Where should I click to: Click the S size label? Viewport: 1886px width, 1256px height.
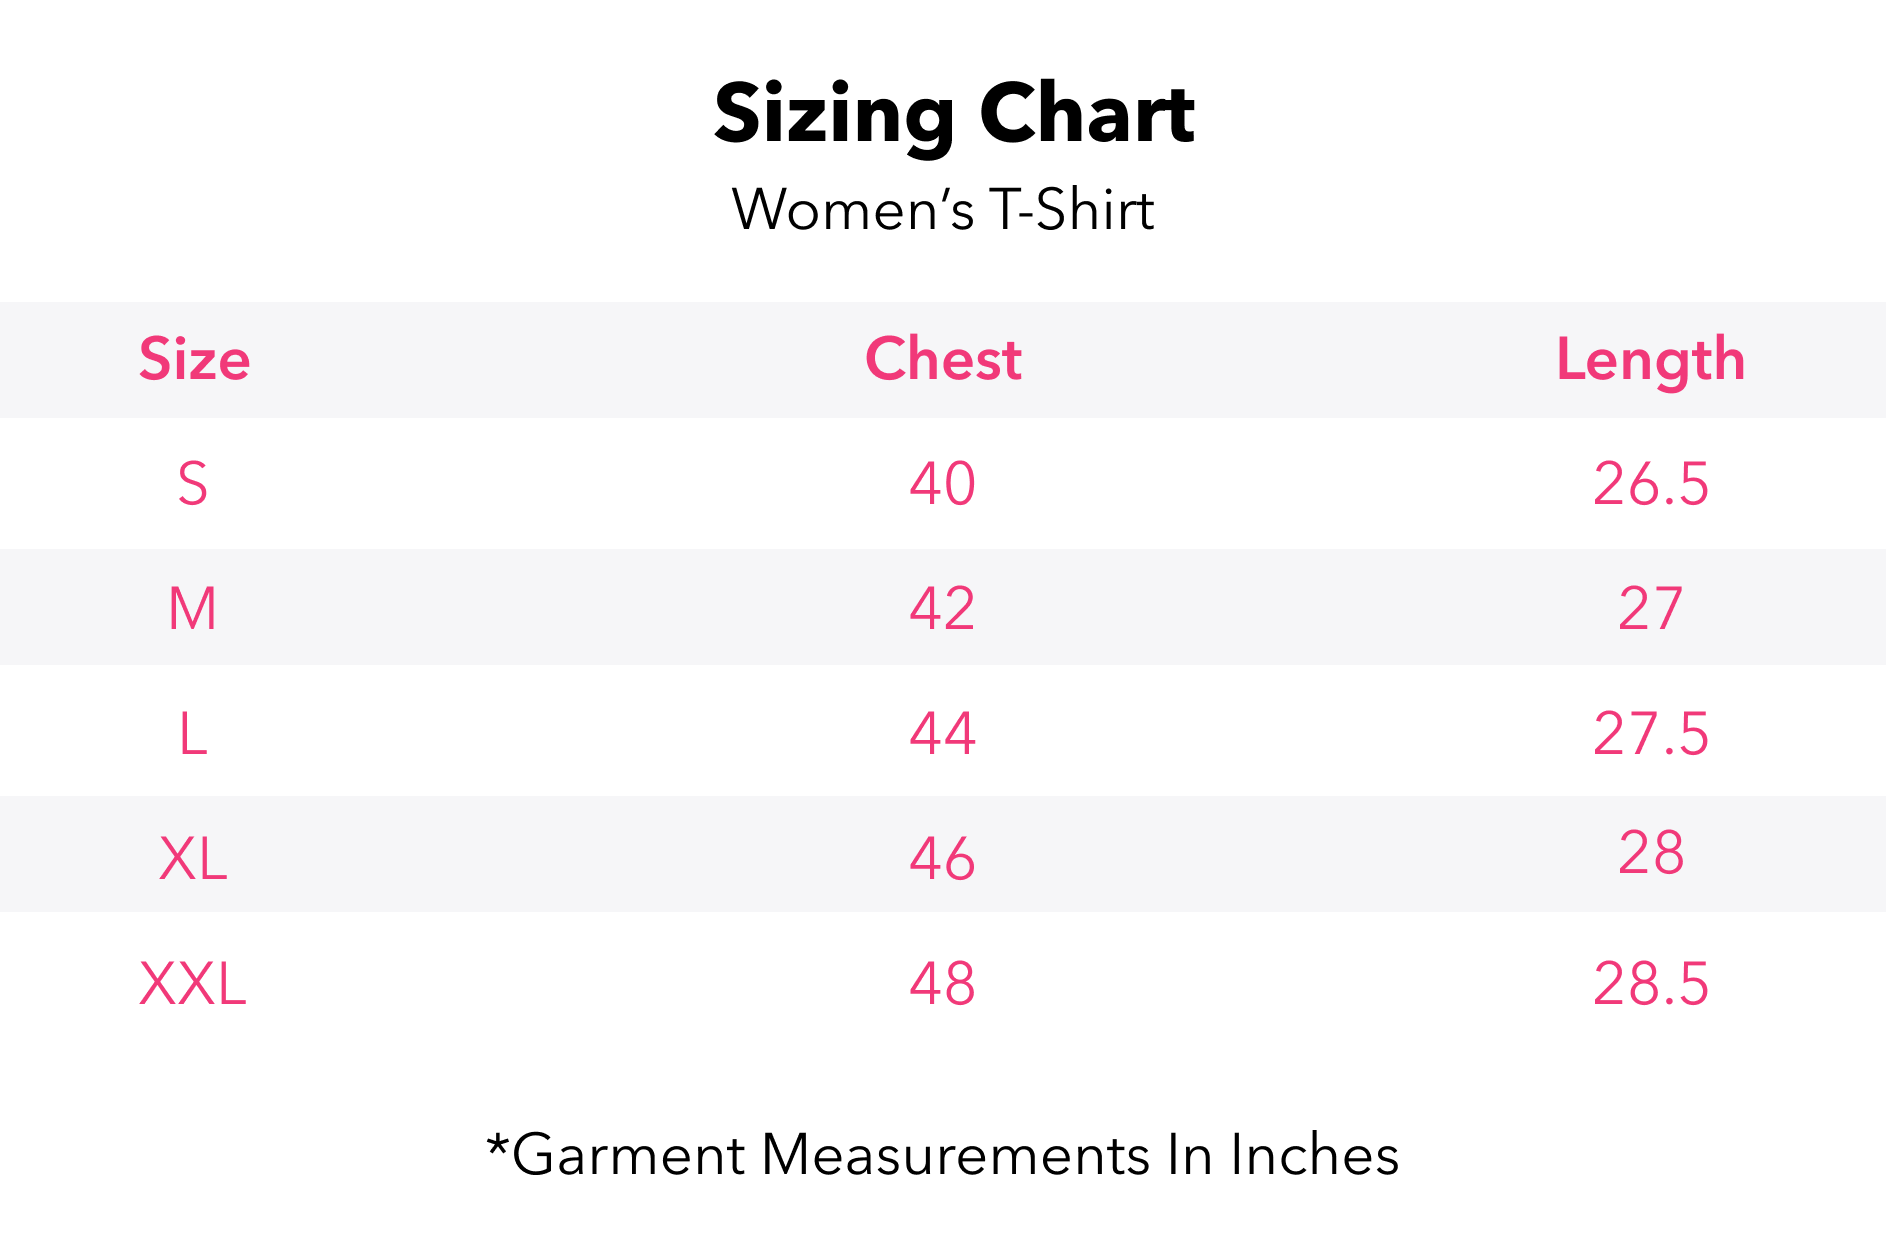click(193, 484)
